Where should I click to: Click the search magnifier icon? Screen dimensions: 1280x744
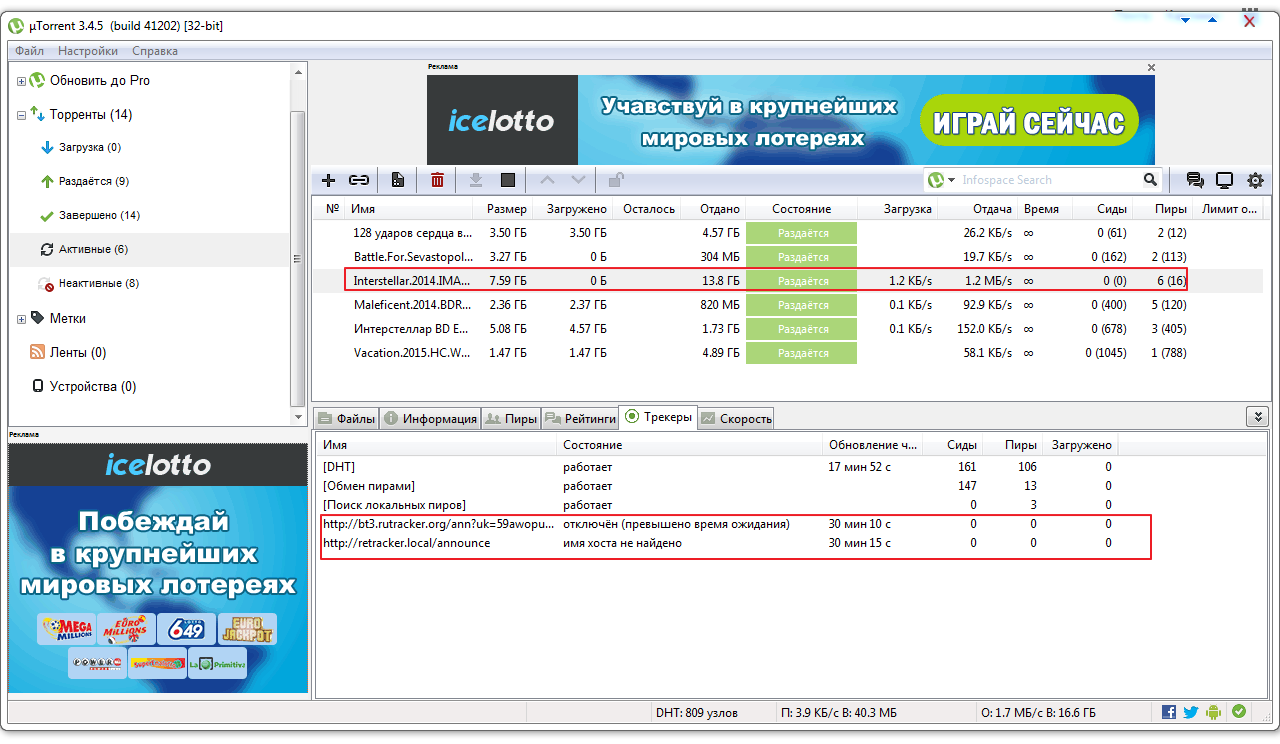pyautogui.click(x=1150, y=180)
